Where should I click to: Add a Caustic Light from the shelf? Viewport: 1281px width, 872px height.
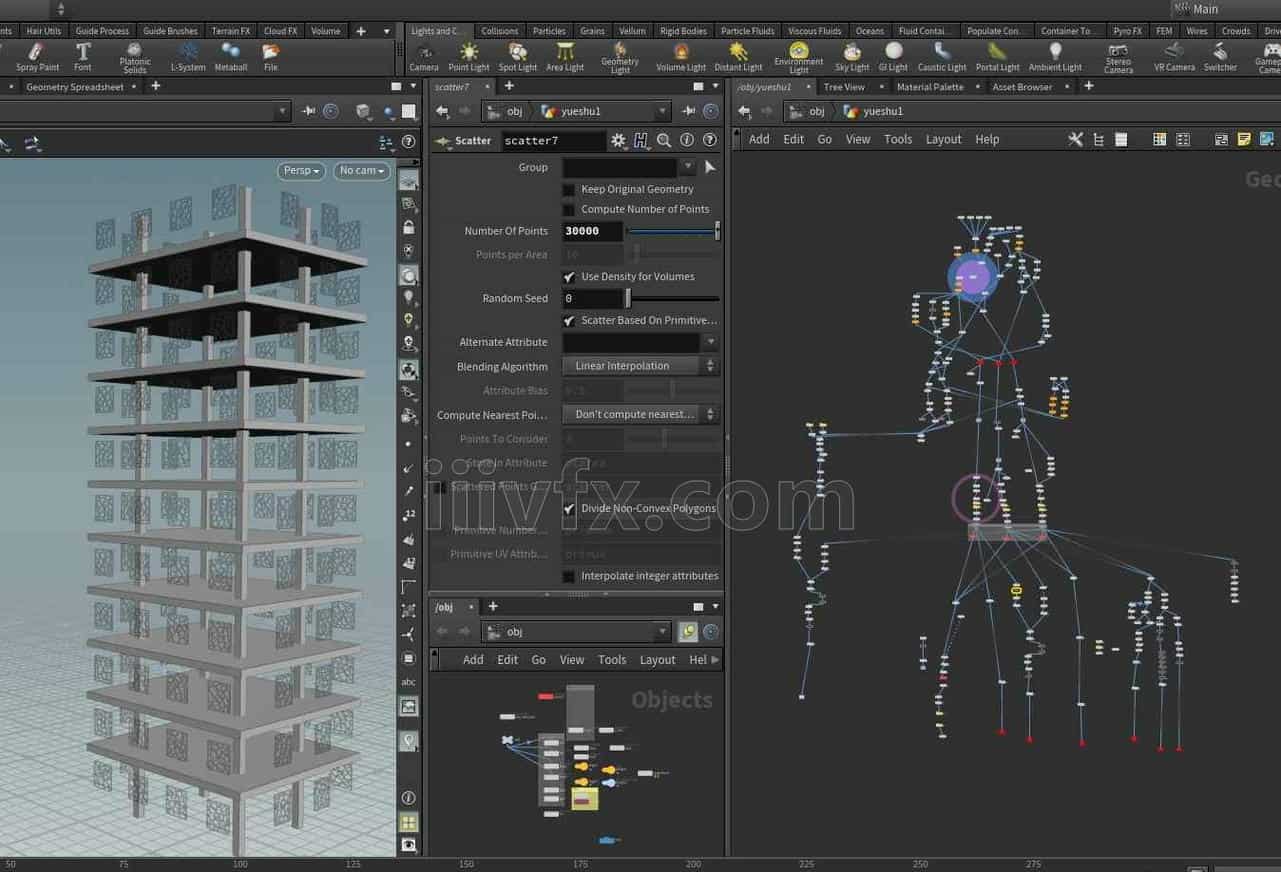[942, 57]
